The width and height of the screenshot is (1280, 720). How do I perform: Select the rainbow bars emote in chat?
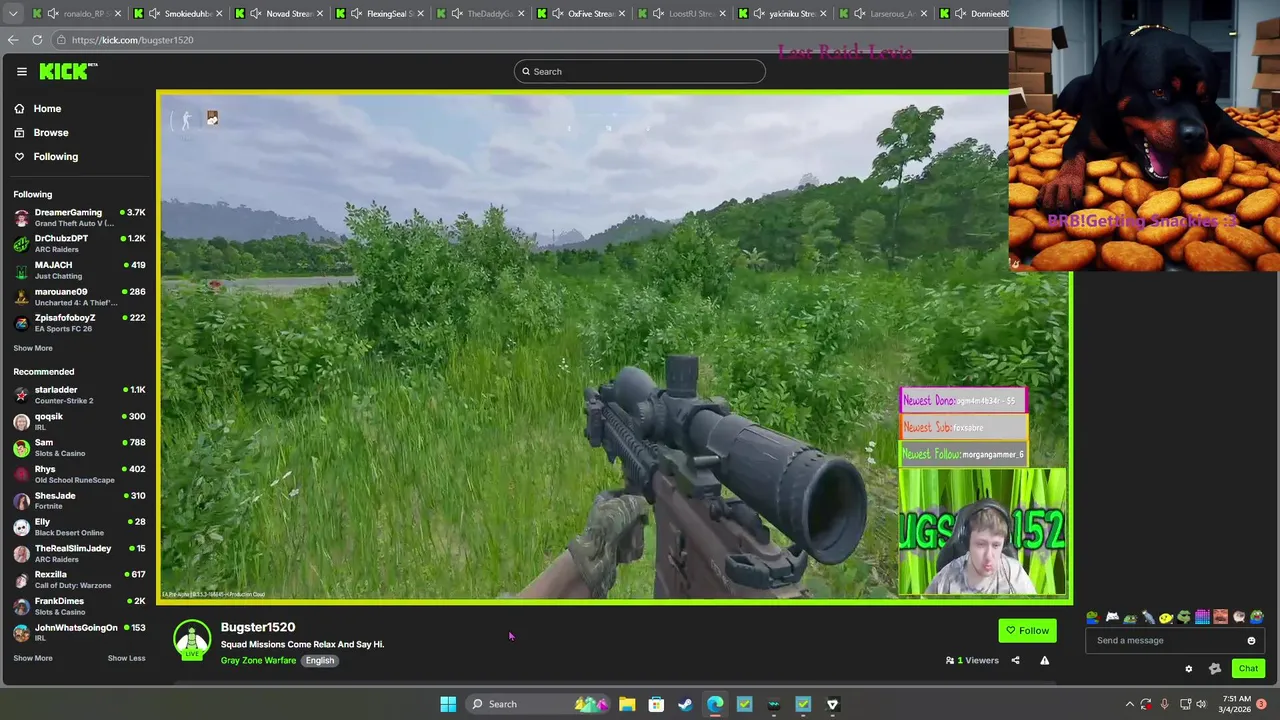click(x=1202, y=617)
